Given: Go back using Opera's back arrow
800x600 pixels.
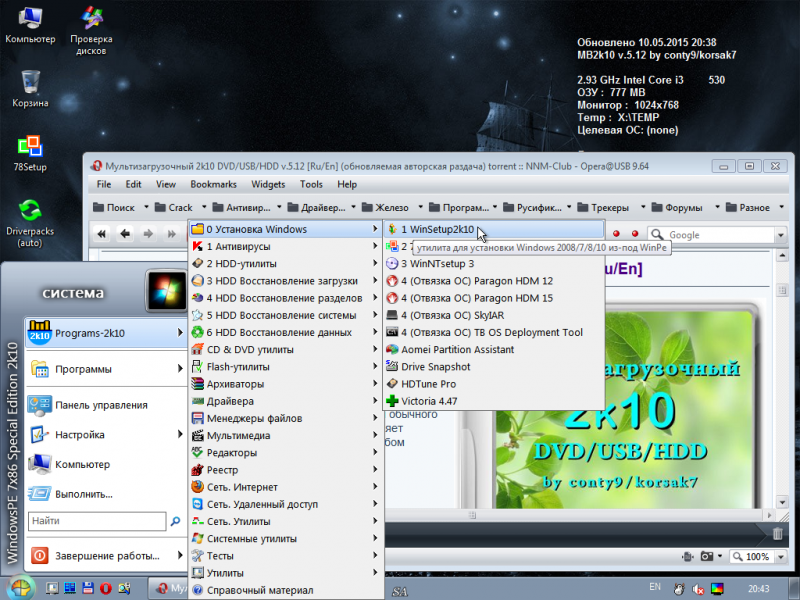Looking at the screenshot, I should (x=125, y=234).
